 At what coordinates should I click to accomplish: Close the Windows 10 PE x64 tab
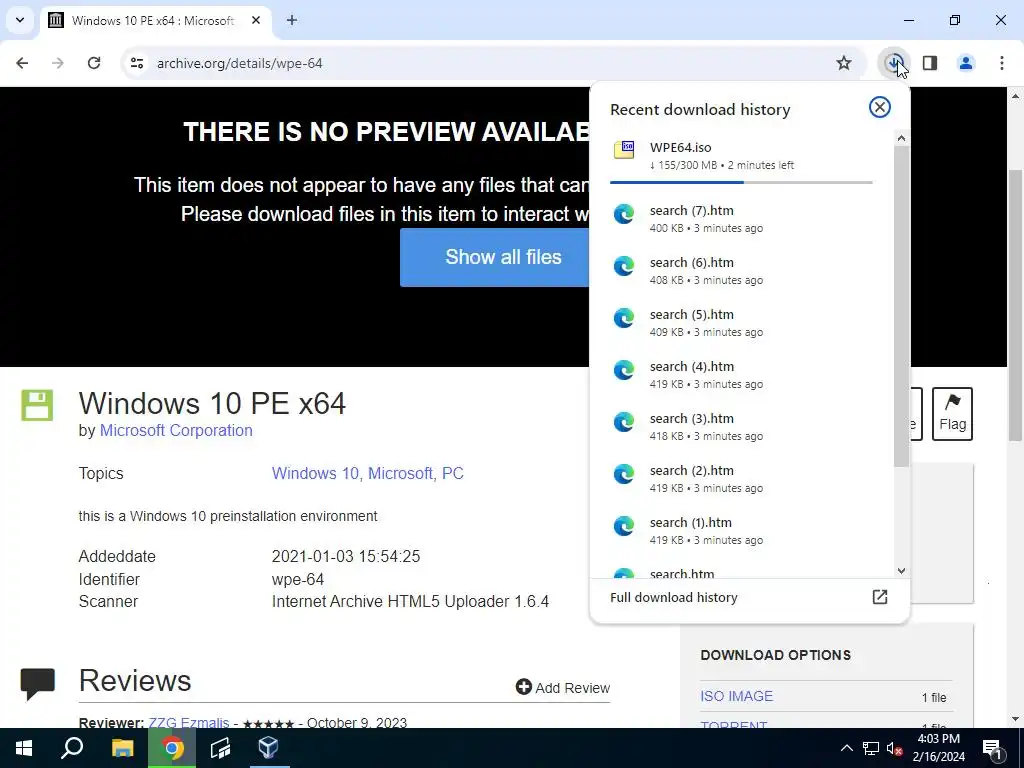tap(256, 20)
